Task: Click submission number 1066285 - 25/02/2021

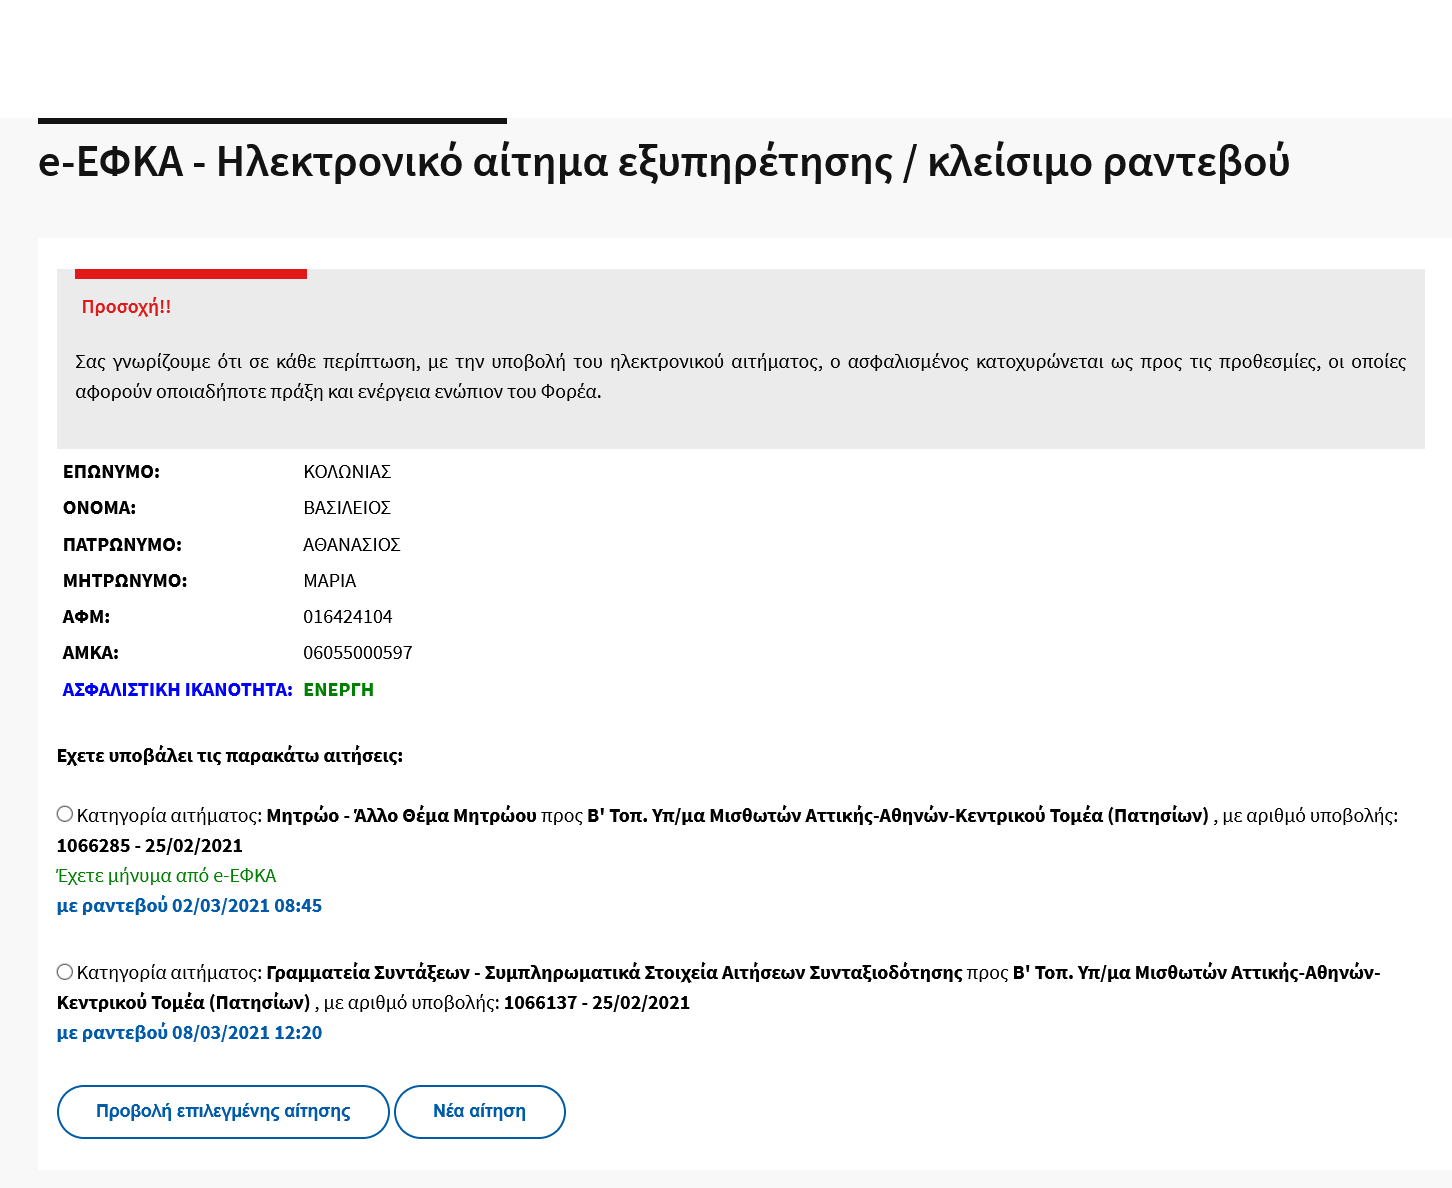Action: click(149, 845)
